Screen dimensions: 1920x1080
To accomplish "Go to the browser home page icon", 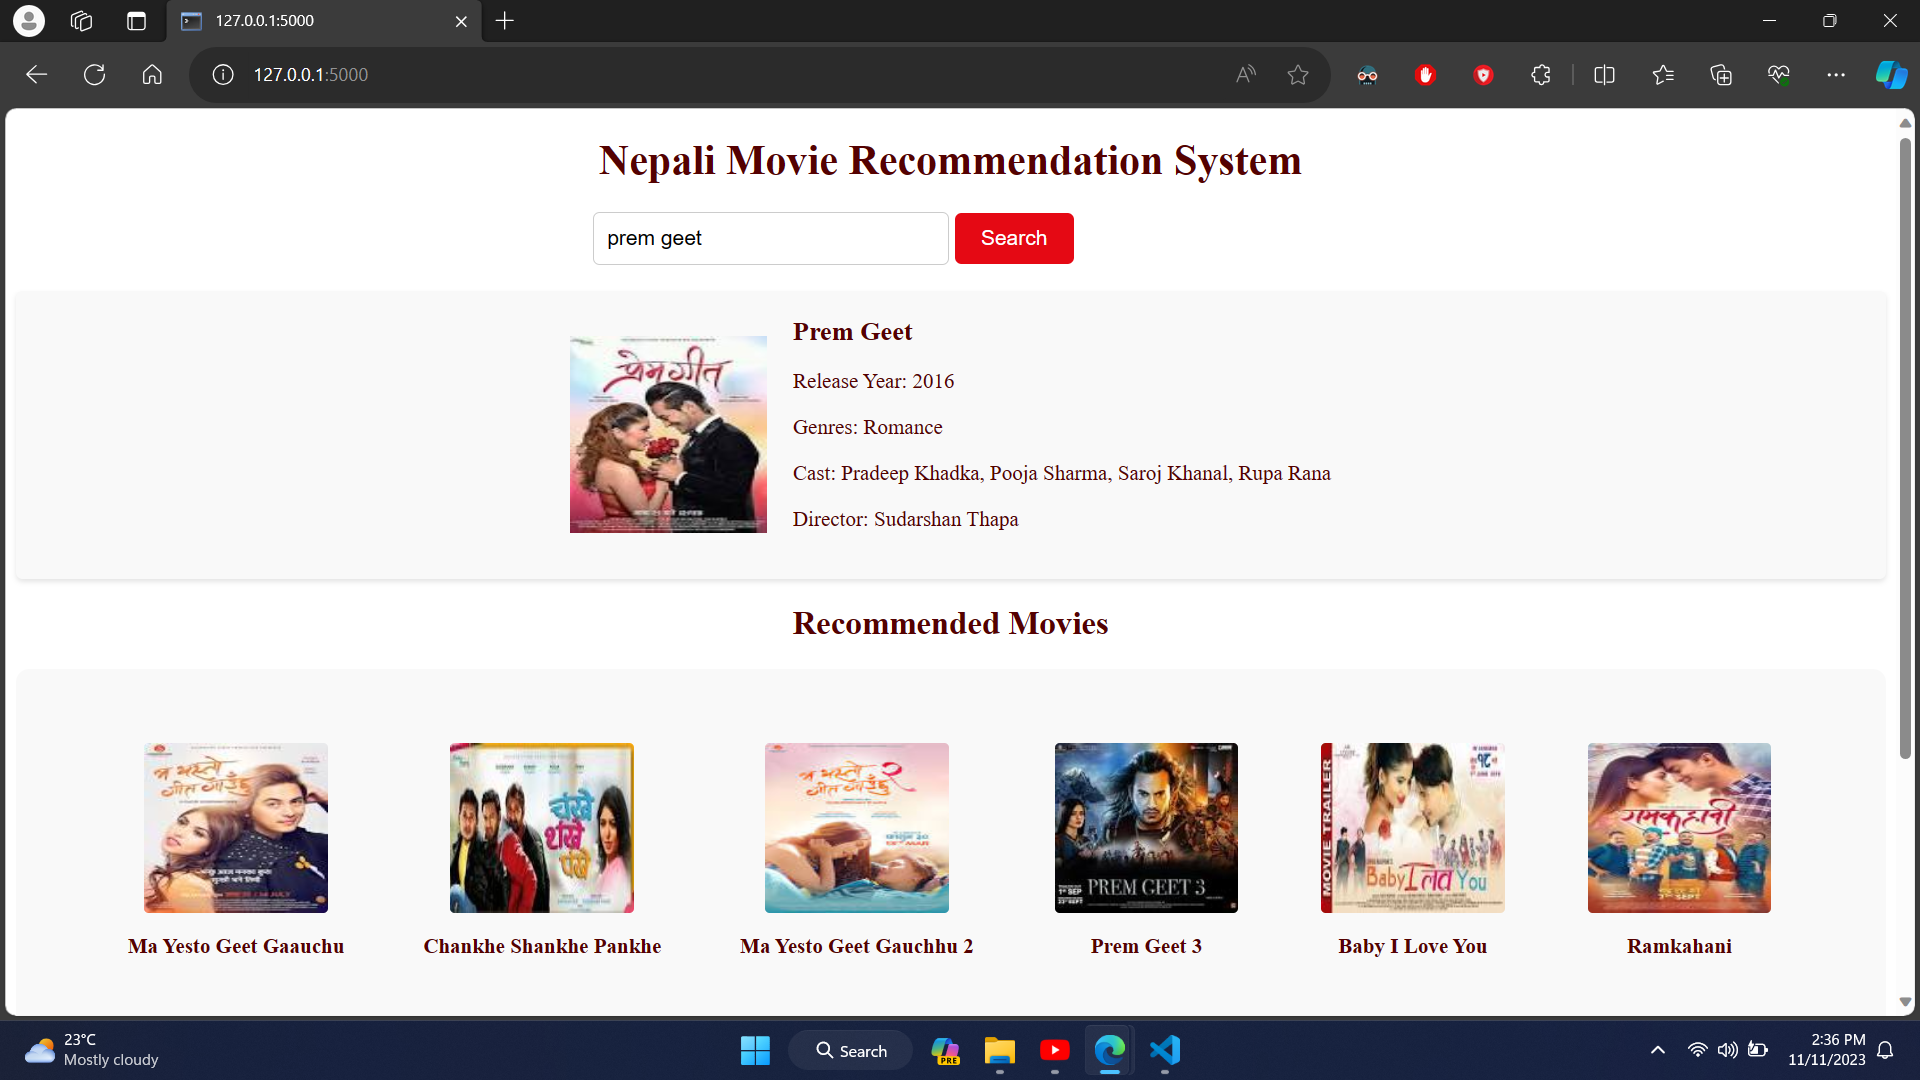I will click(152, 75).
